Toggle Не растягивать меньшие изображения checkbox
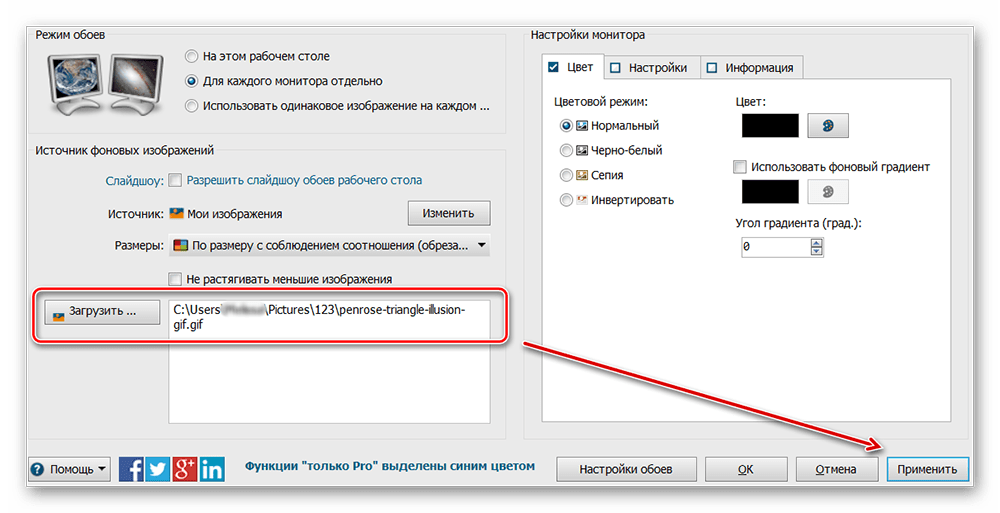 tap(175, 279)
